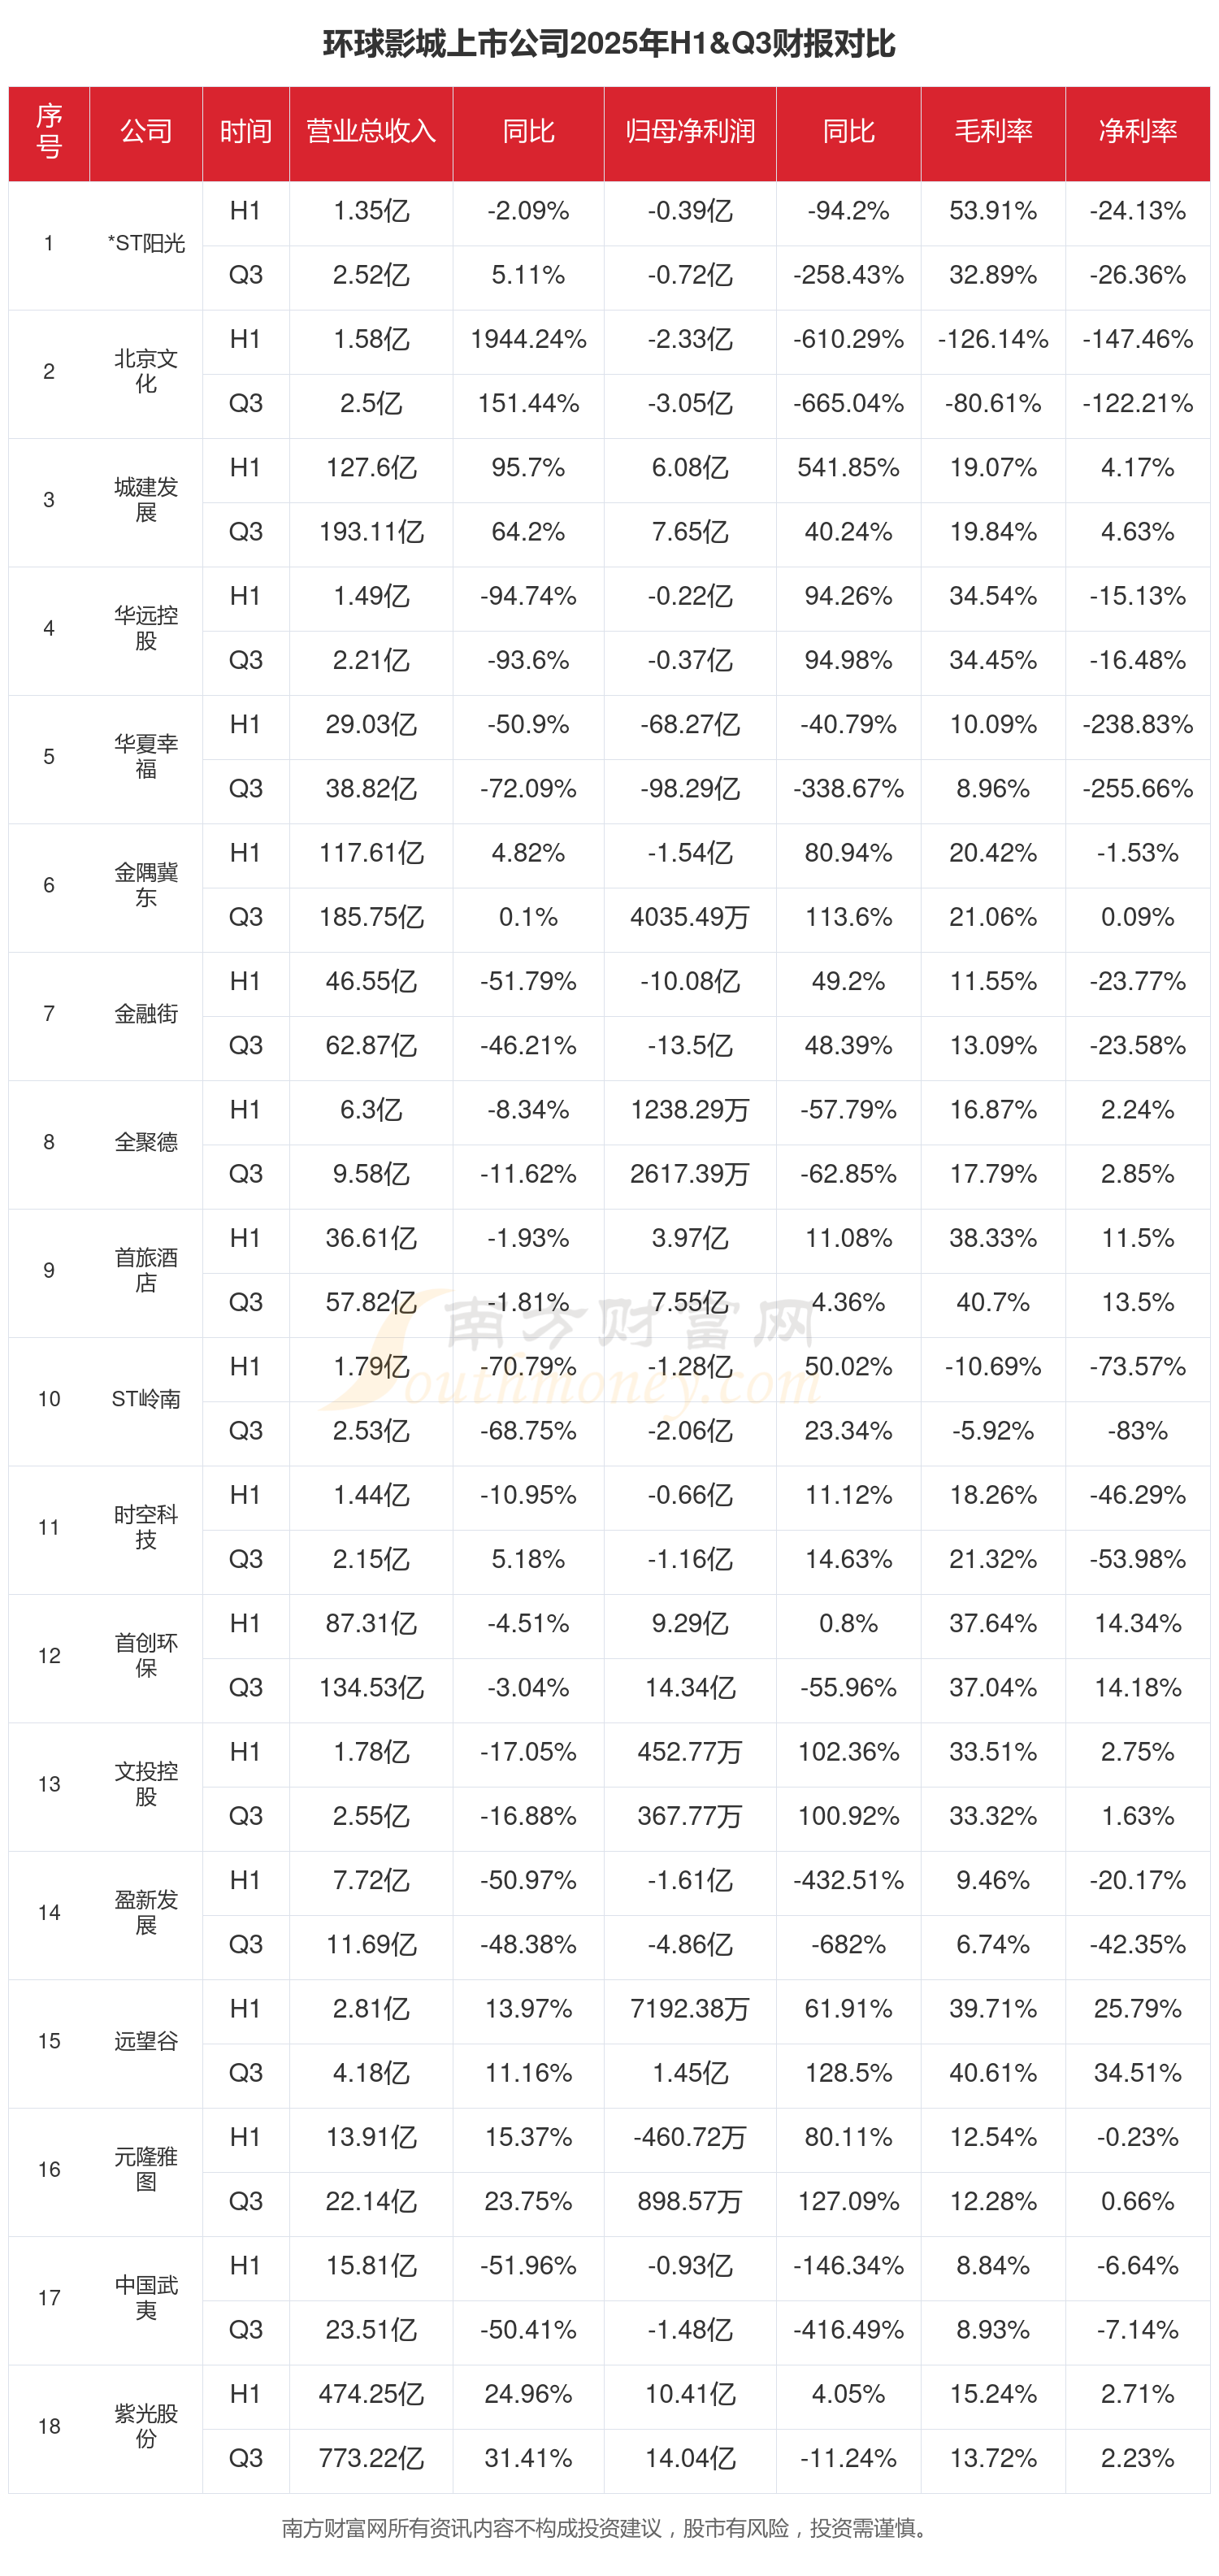The height and width of the screenshot is (2576, 1219).
Task: Click the 归母净利润 column header
Action: click(x=689, y=132)
